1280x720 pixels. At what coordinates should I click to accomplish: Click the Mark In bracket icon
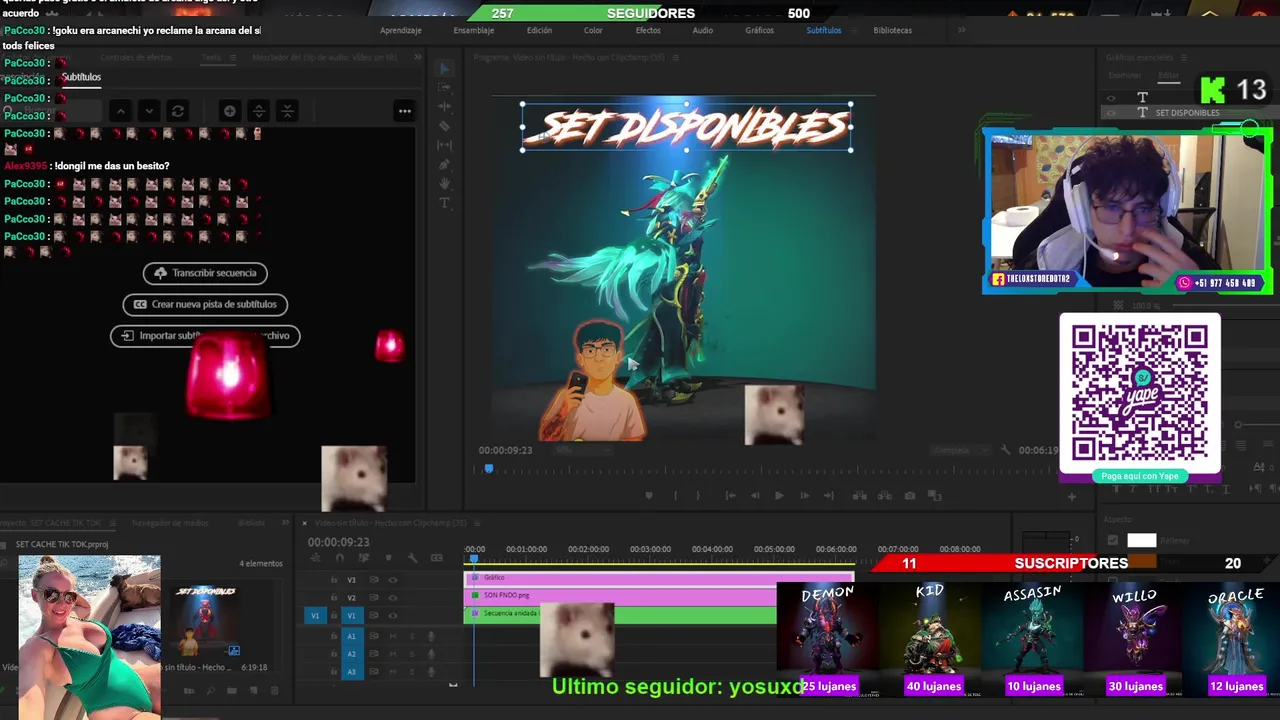[x=675, y=495]
